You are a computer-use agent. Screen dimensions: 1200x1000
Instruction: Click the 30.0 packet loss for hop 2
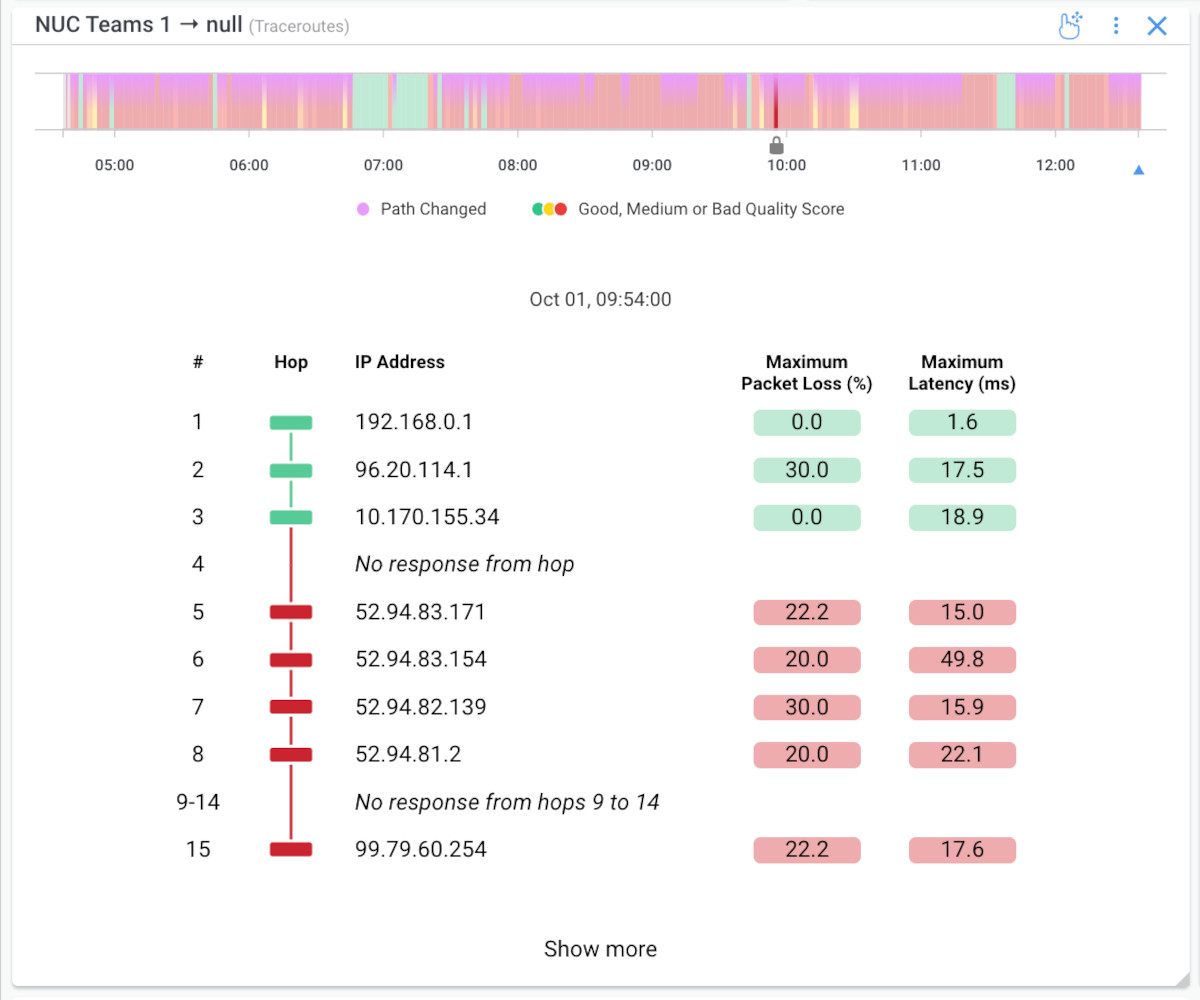(x=807, y=470)
